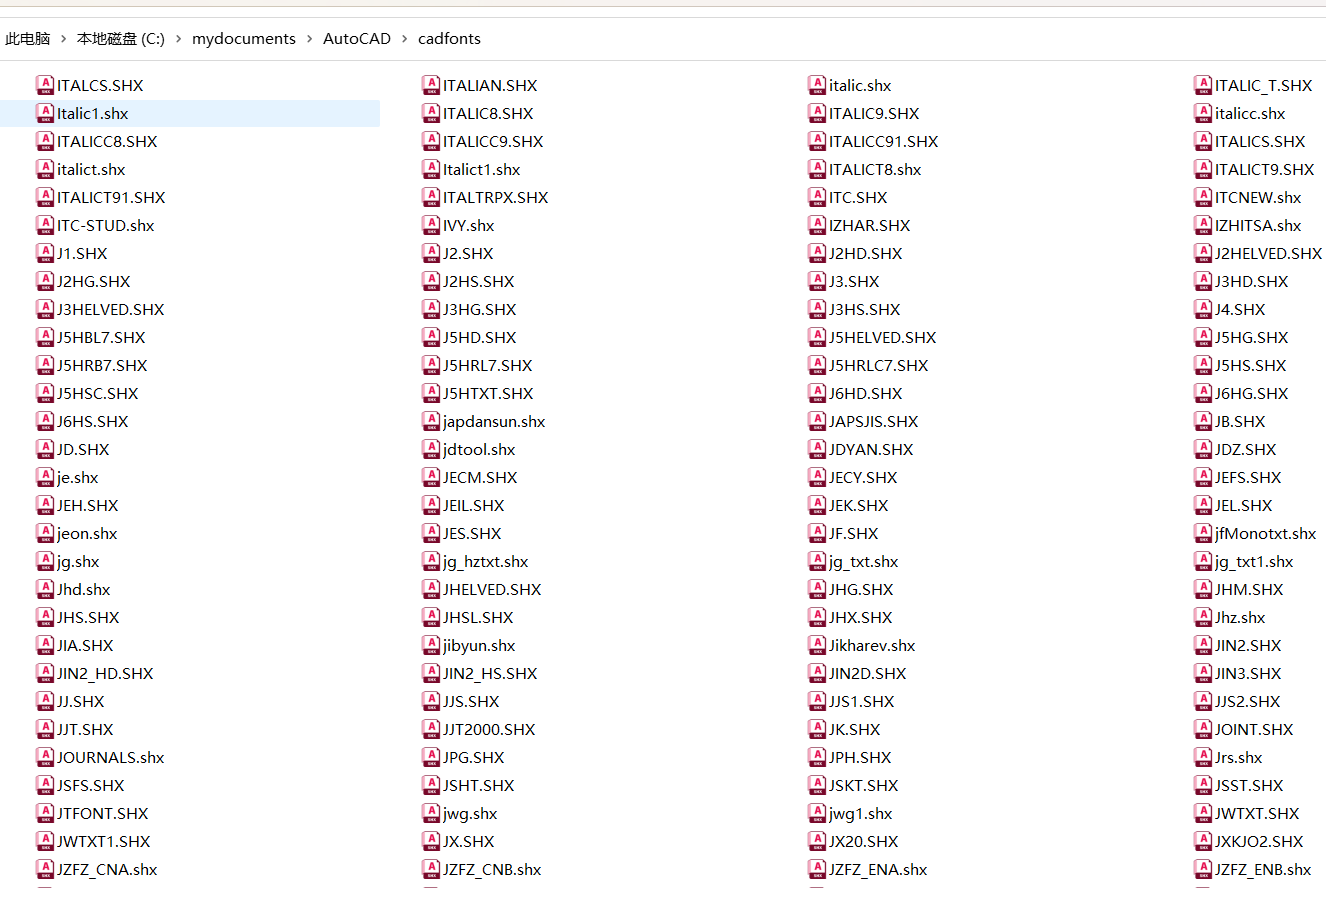Select the JXKJO2.SHX file name
The image size is (1326, 904).
[x=1258, y=841]
